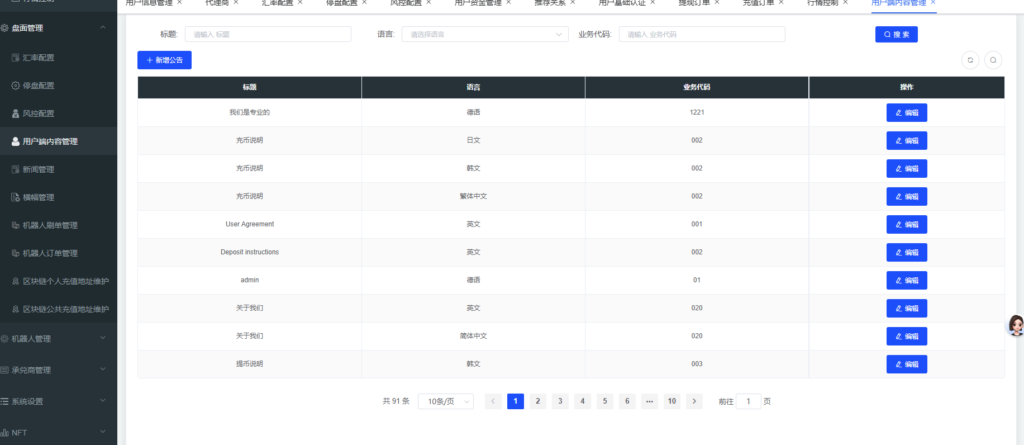This screenshot has width=1024, height=445.
Task: Edit the Deposit instructions row
Action: [906, 252]
